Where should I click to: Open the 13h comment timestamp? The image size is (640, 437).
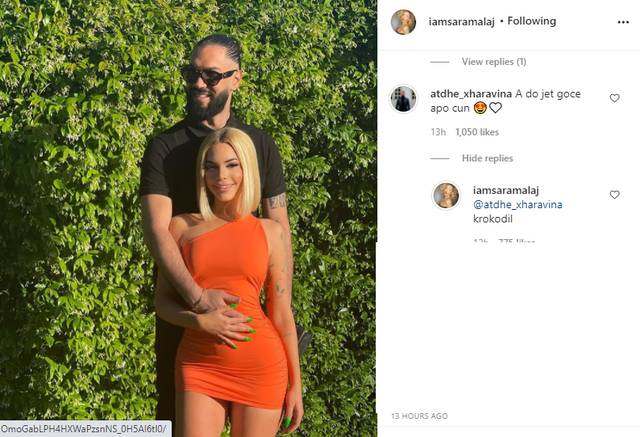pos(438,132)
